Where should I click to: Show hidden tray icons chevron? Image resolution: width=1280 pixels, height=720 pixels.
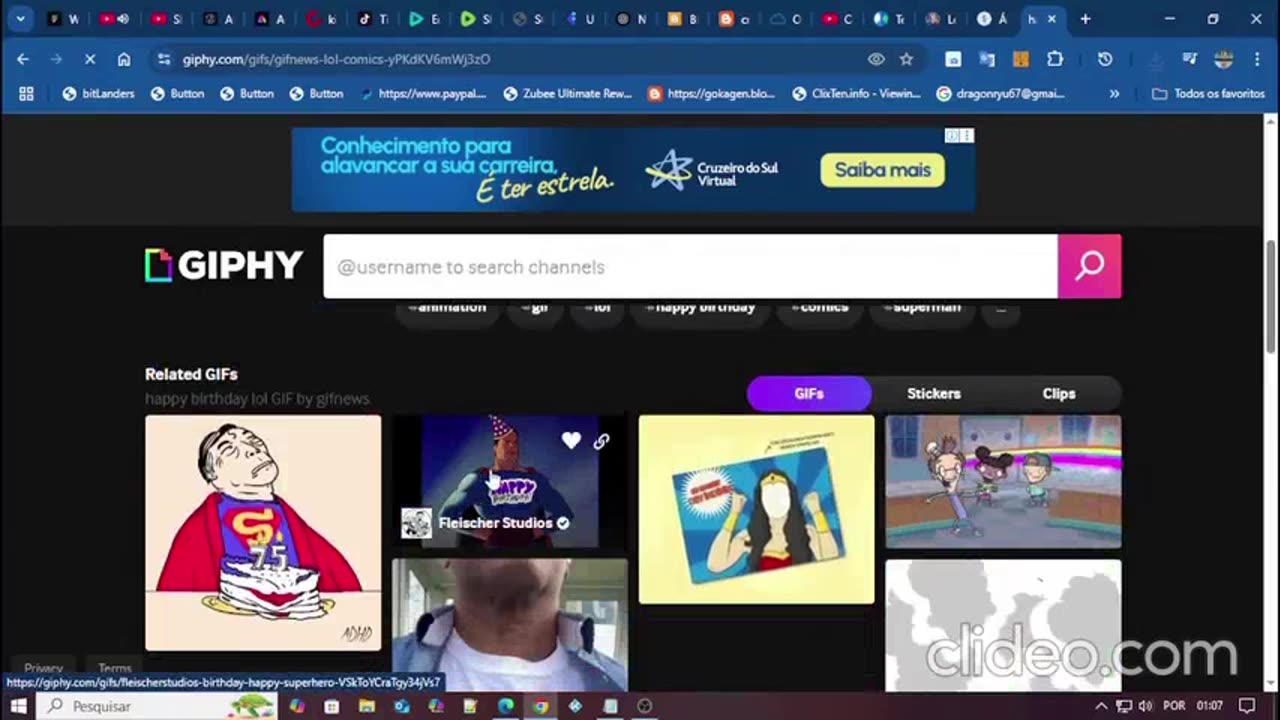1101,706
